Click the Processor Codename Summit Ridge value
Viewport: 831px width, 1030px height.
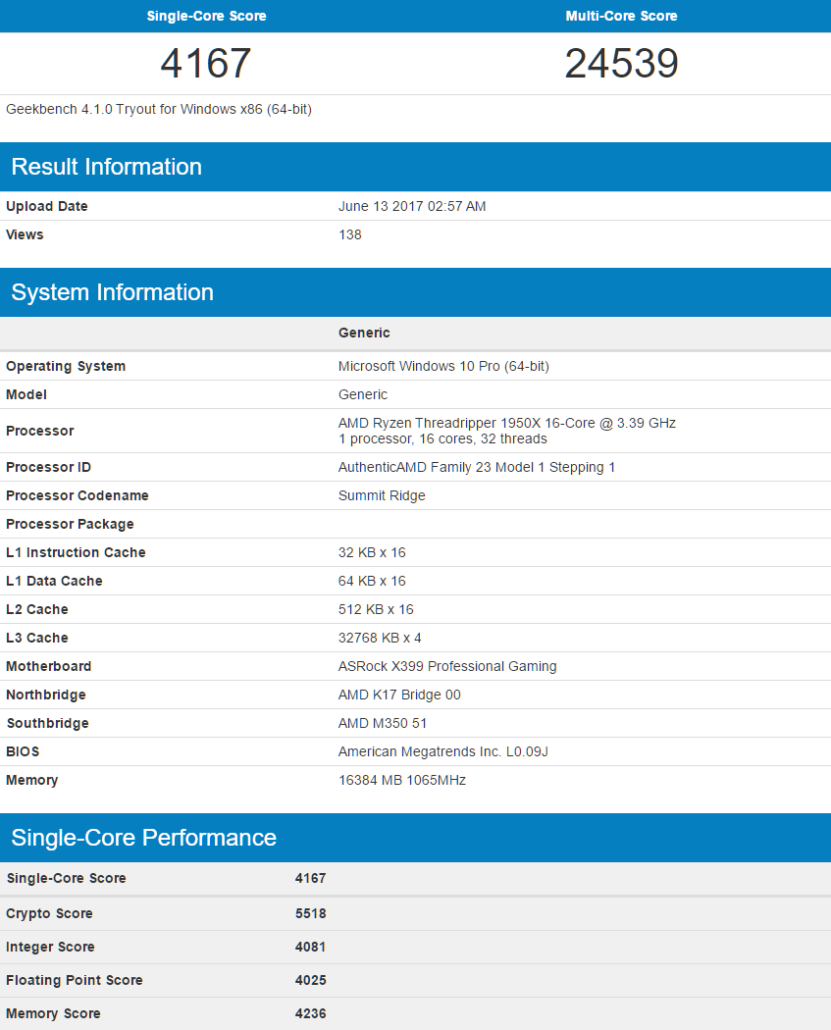pos(382,495)
